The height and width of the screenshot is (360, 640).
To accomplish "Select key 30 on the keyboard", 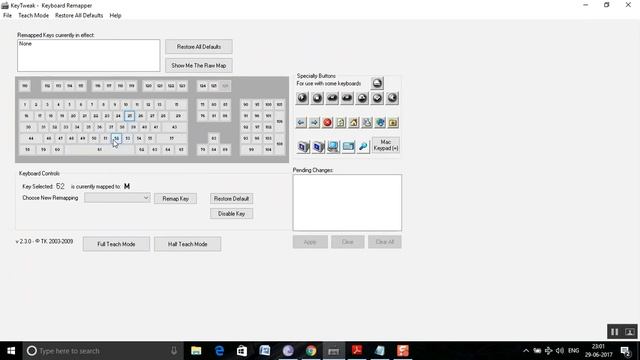I will click(x=28, y=127).
